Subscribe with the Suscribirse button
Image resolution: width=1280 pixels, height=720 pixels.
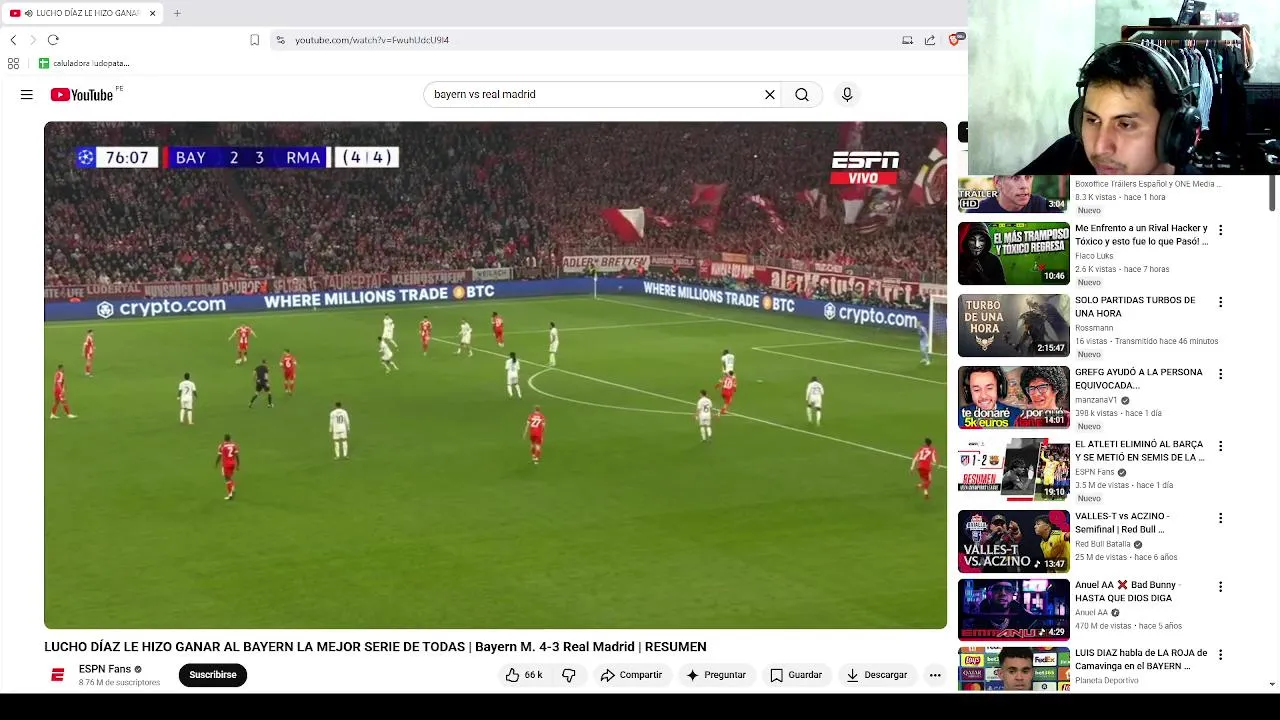(x=213, y=675)
